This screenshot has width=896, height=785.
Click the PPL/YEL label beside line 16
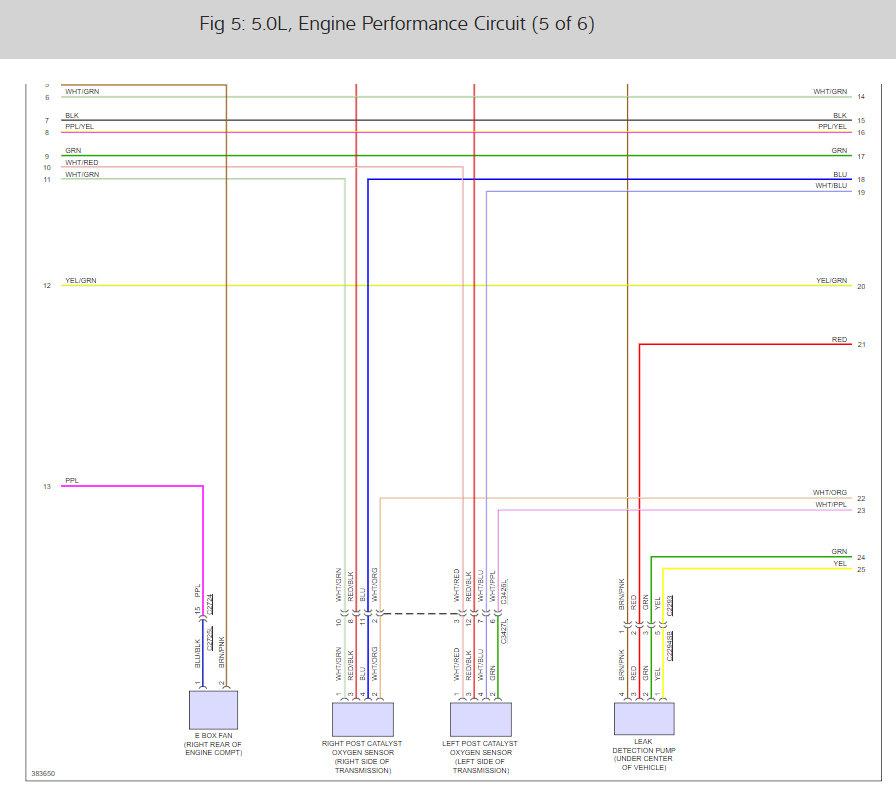click(x=833, y=126)
